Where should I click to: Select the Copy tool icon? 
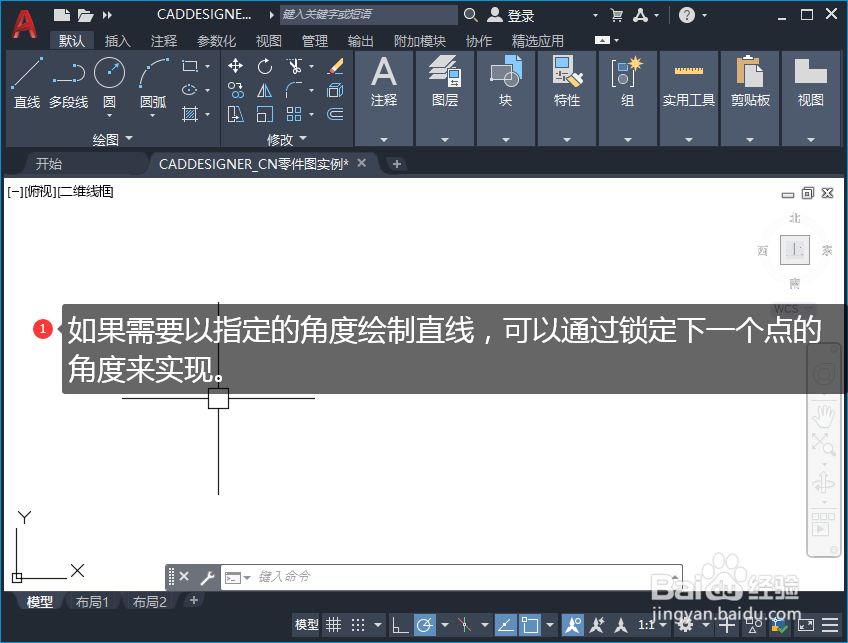coord(235,90)
